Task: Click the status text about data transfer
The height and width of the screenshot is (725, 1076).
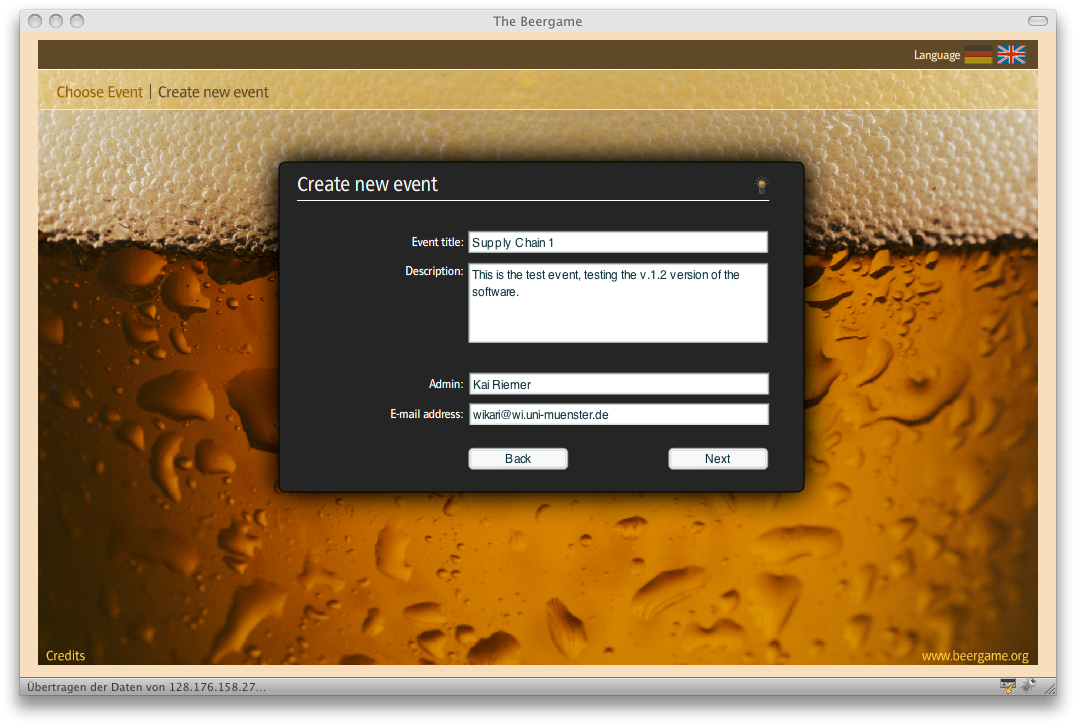Action: 146,687
